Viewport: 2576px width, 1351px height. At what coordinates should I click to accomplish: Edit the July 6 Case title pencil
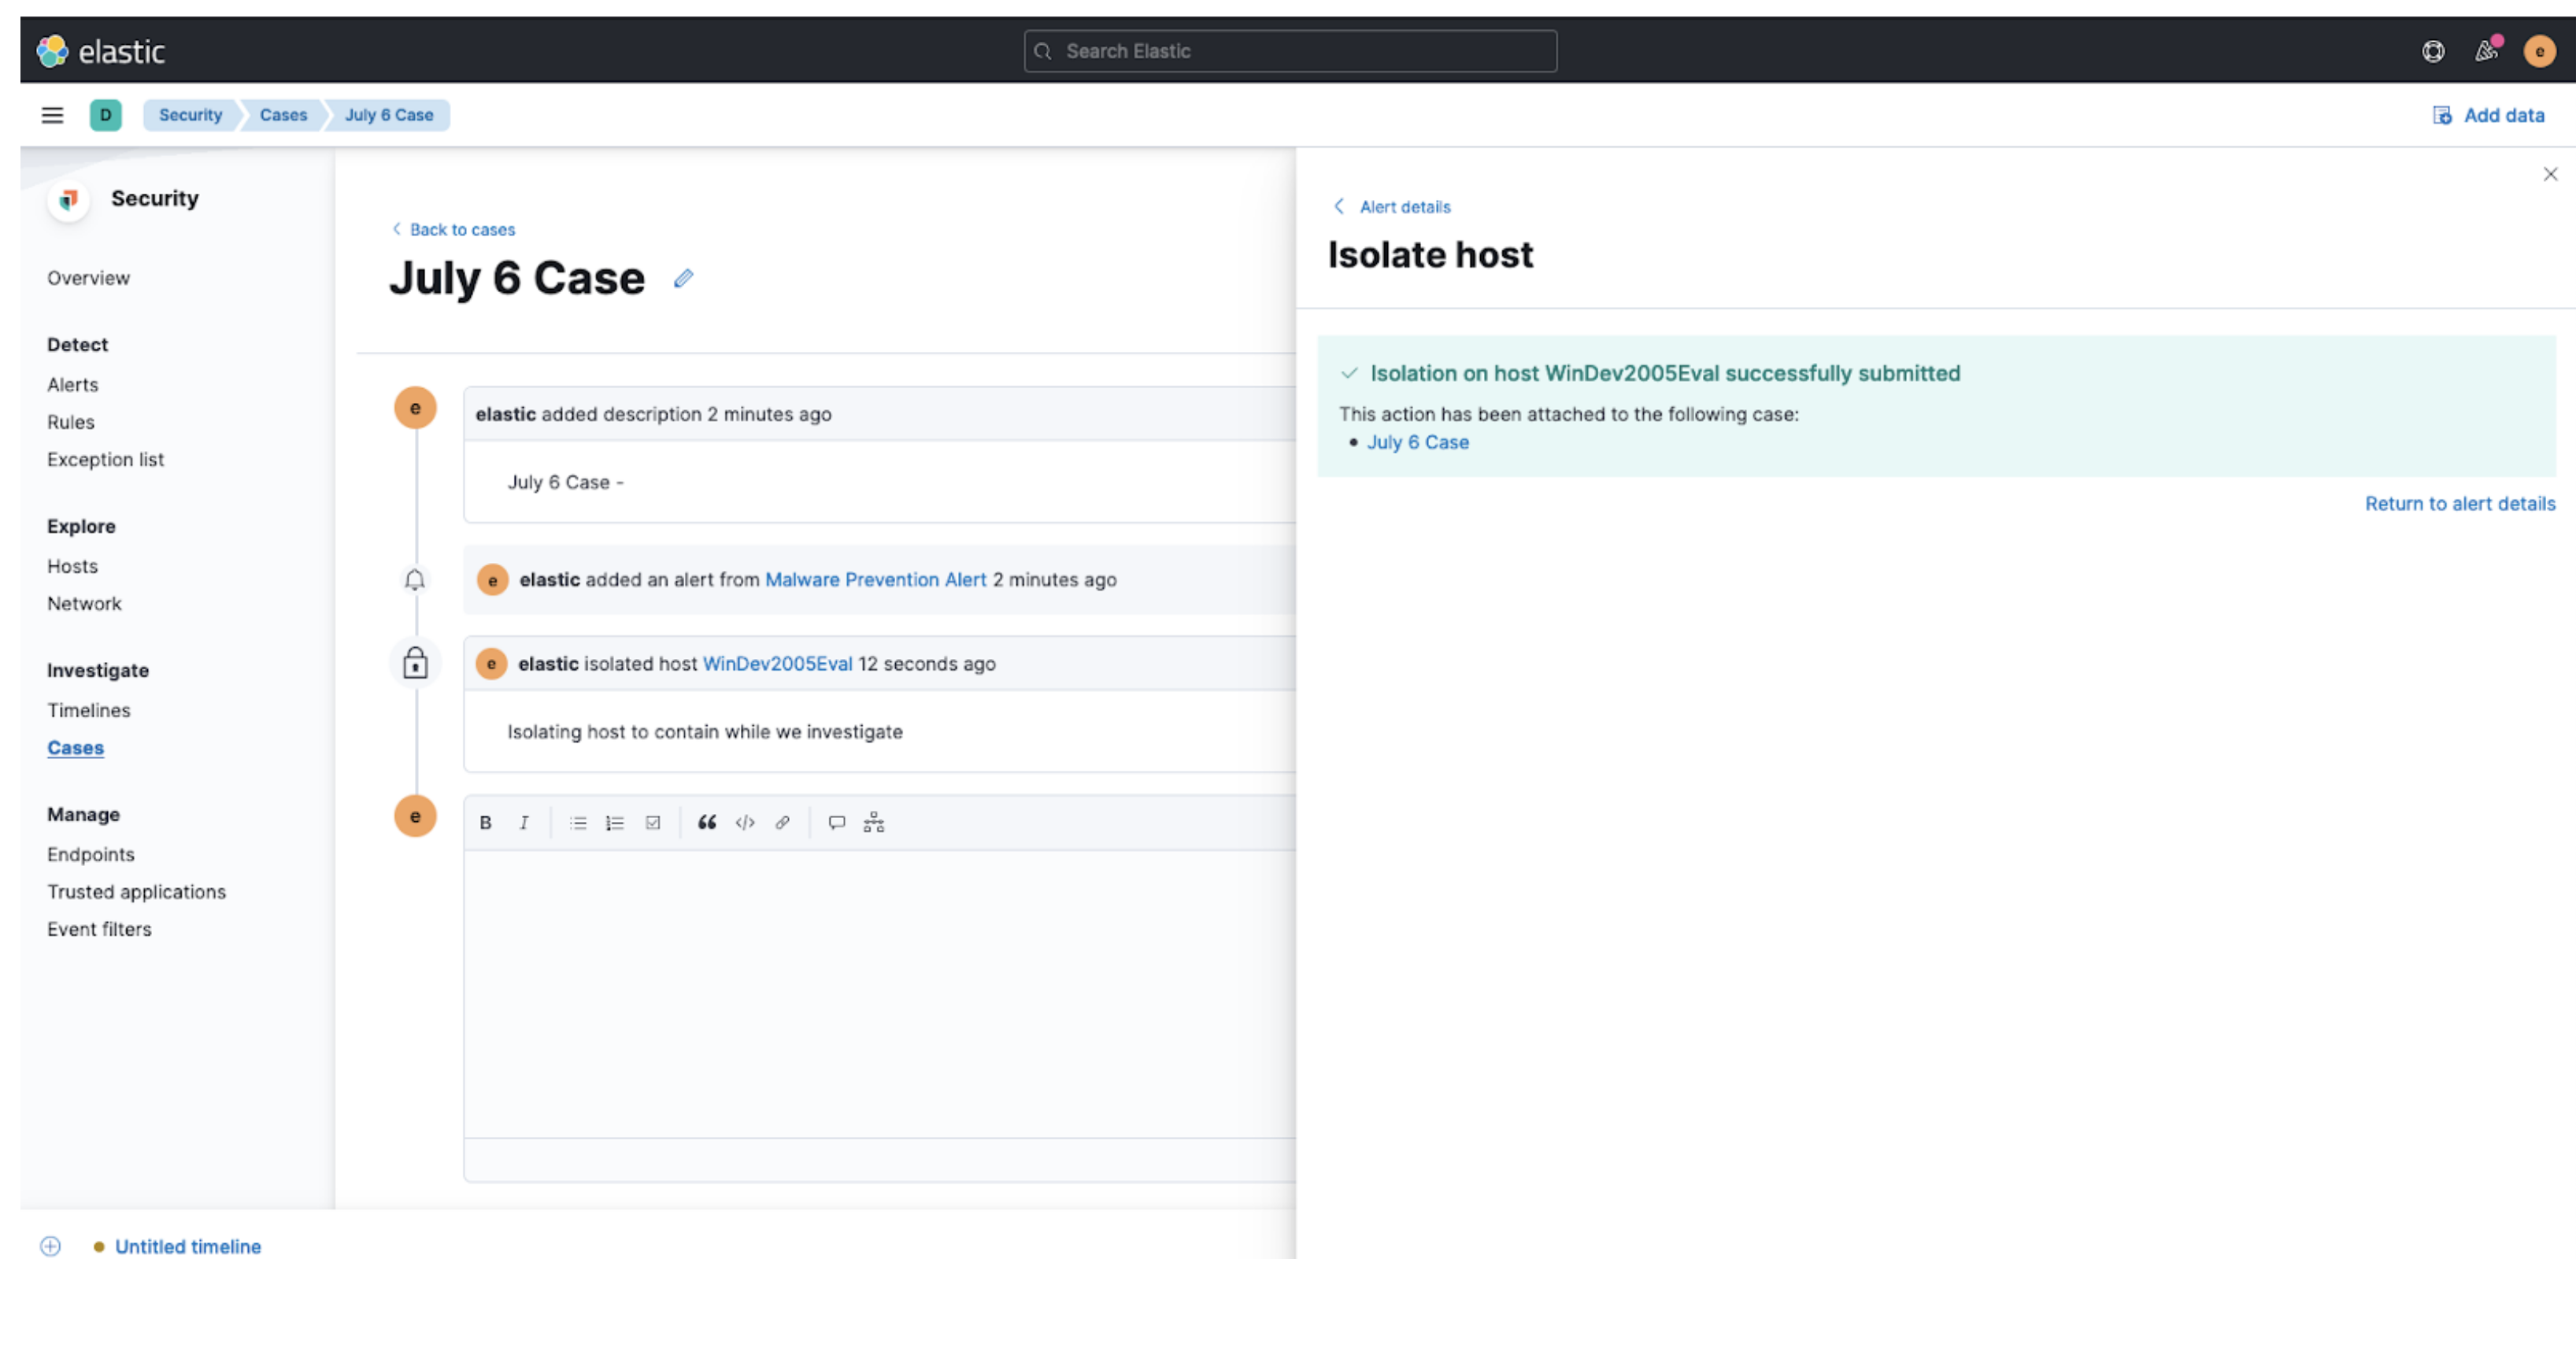(683, 278)
